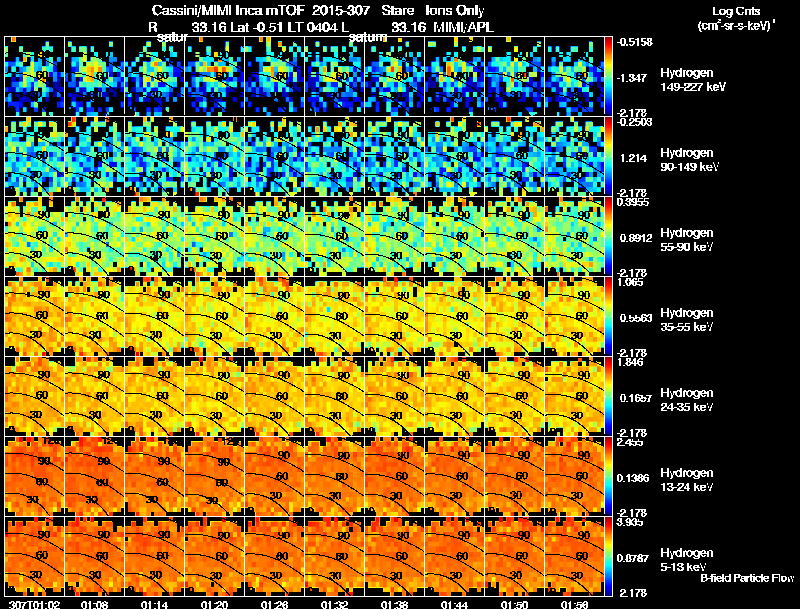Click the 0.8912 color scale value
The height and width of the screenshot is (609, 800).
[634, 238]
